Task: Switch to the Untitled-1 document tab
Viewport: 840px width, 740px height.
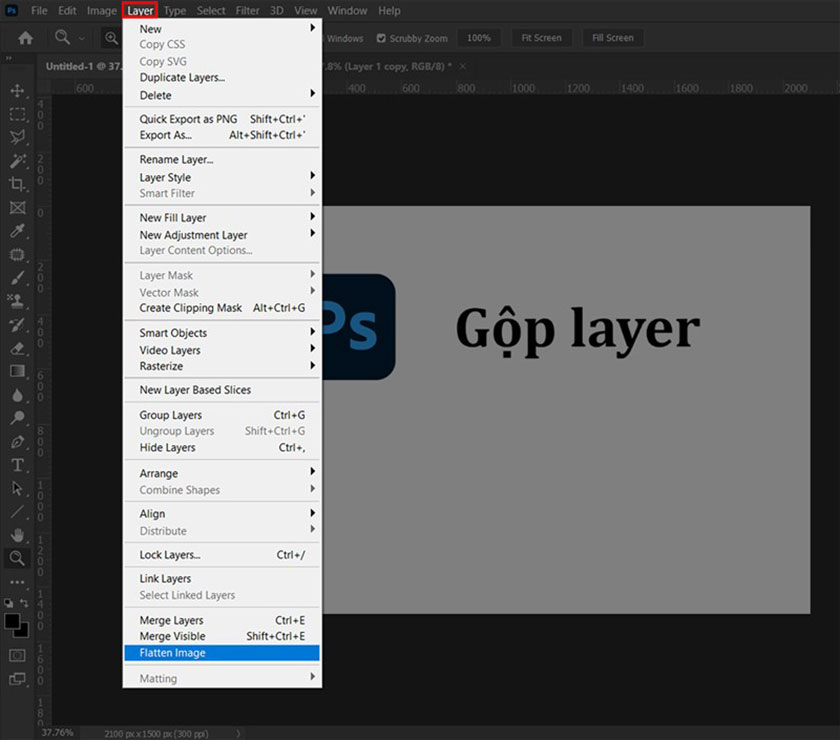Action: [x=82, y=66]
